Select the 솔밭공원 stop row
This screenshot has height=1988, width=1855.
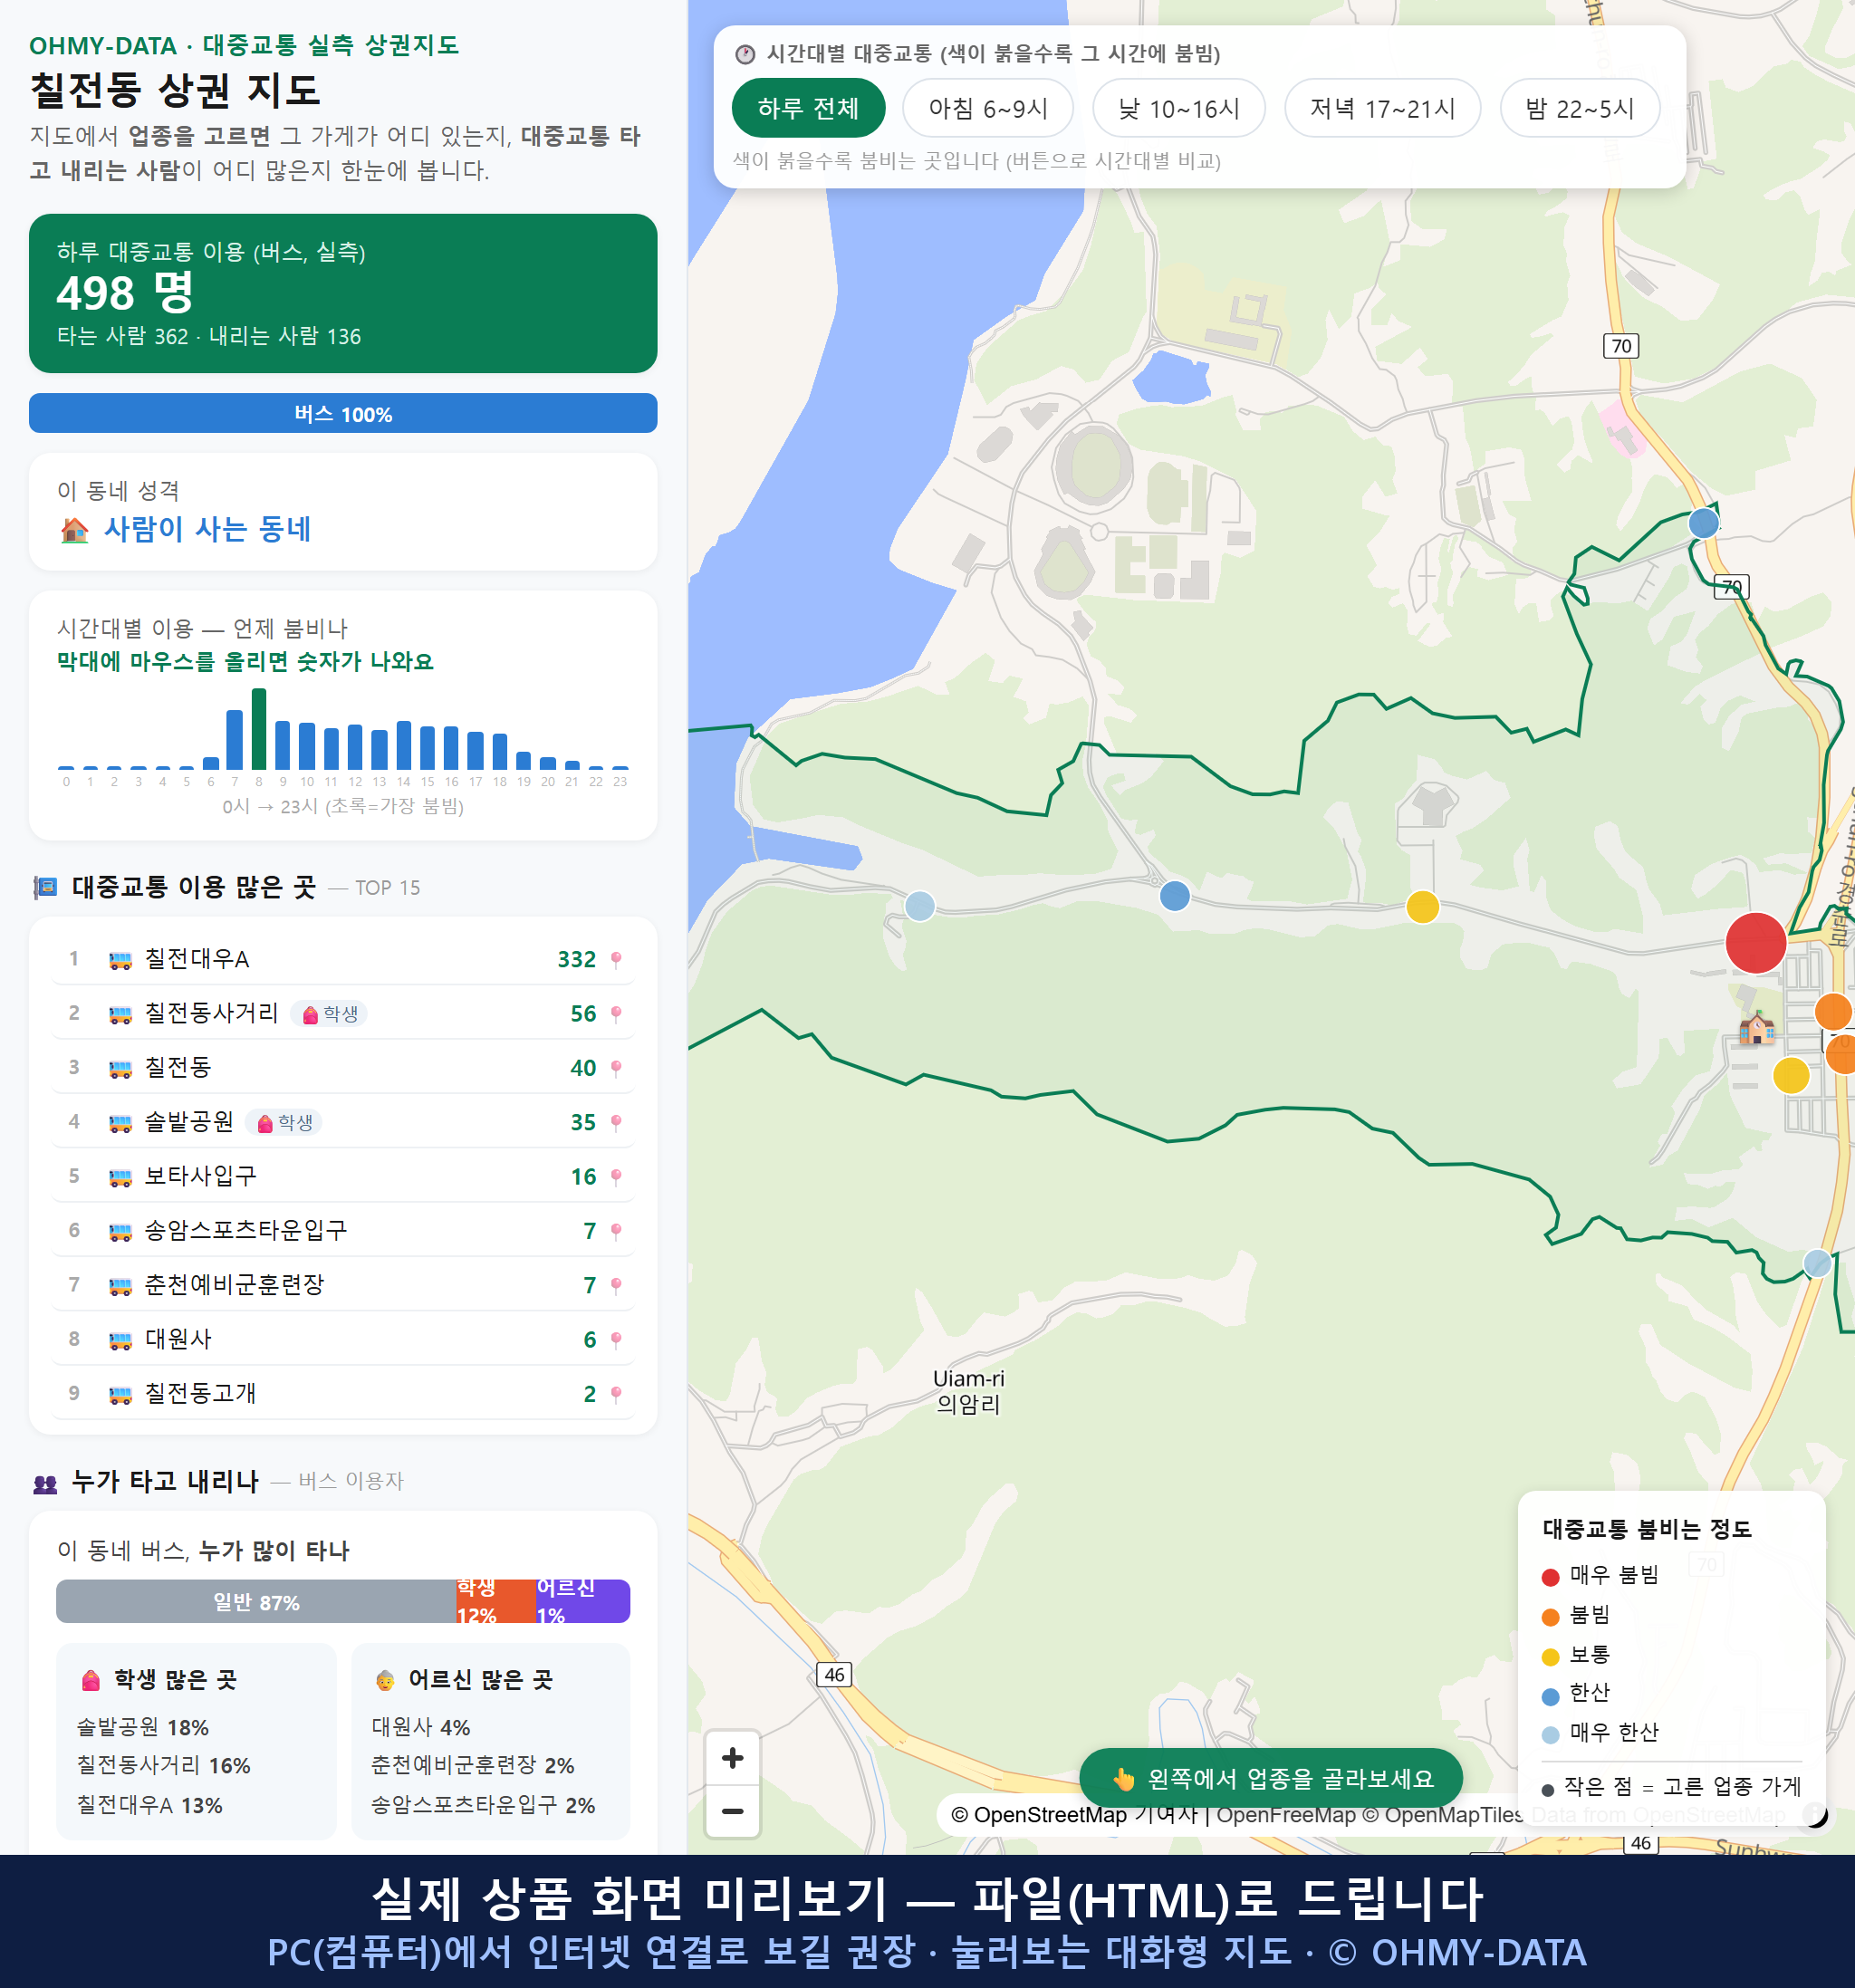343,1122
